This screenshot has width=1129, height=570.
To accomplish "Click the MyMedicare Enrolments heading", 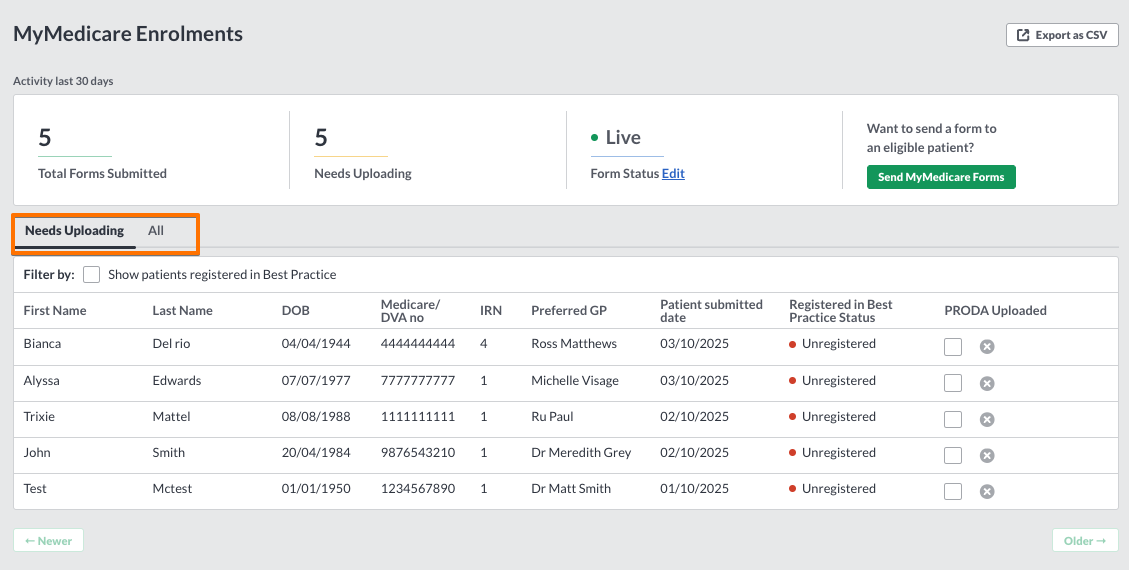I will coord(128,34).
